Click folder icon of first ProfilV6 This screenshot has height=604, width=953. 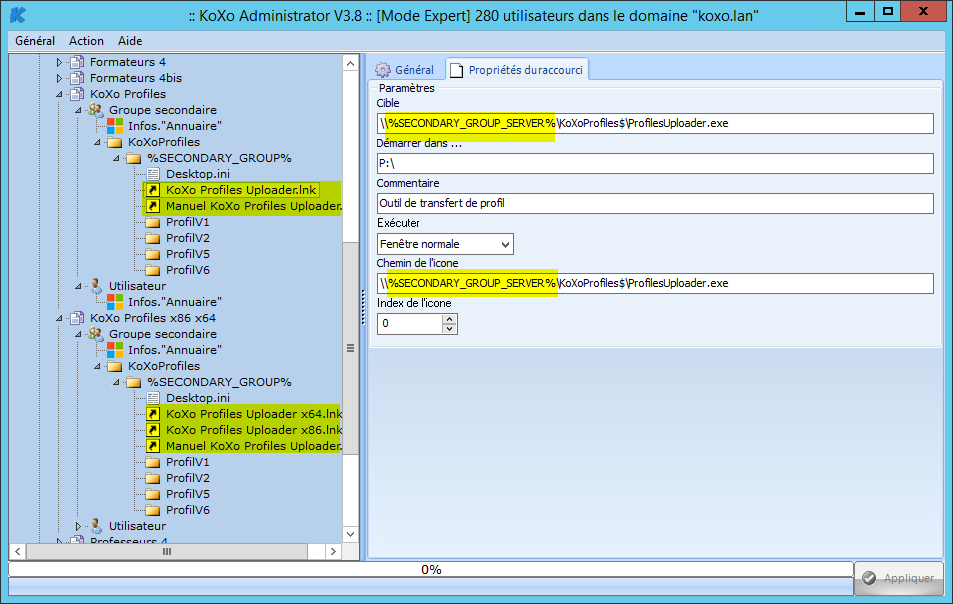click(x=153, y=270)
